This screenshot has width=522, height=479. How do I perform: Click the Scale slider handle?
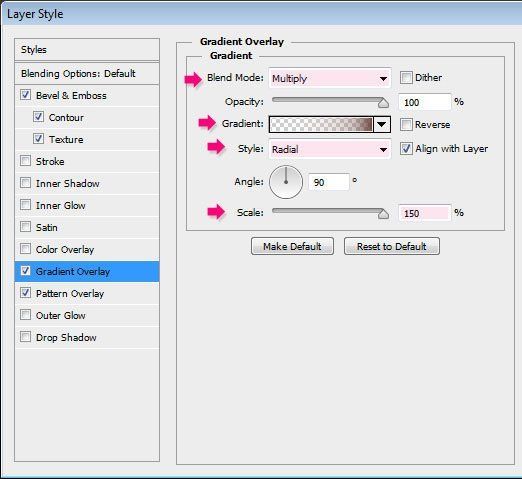(384, 214)
